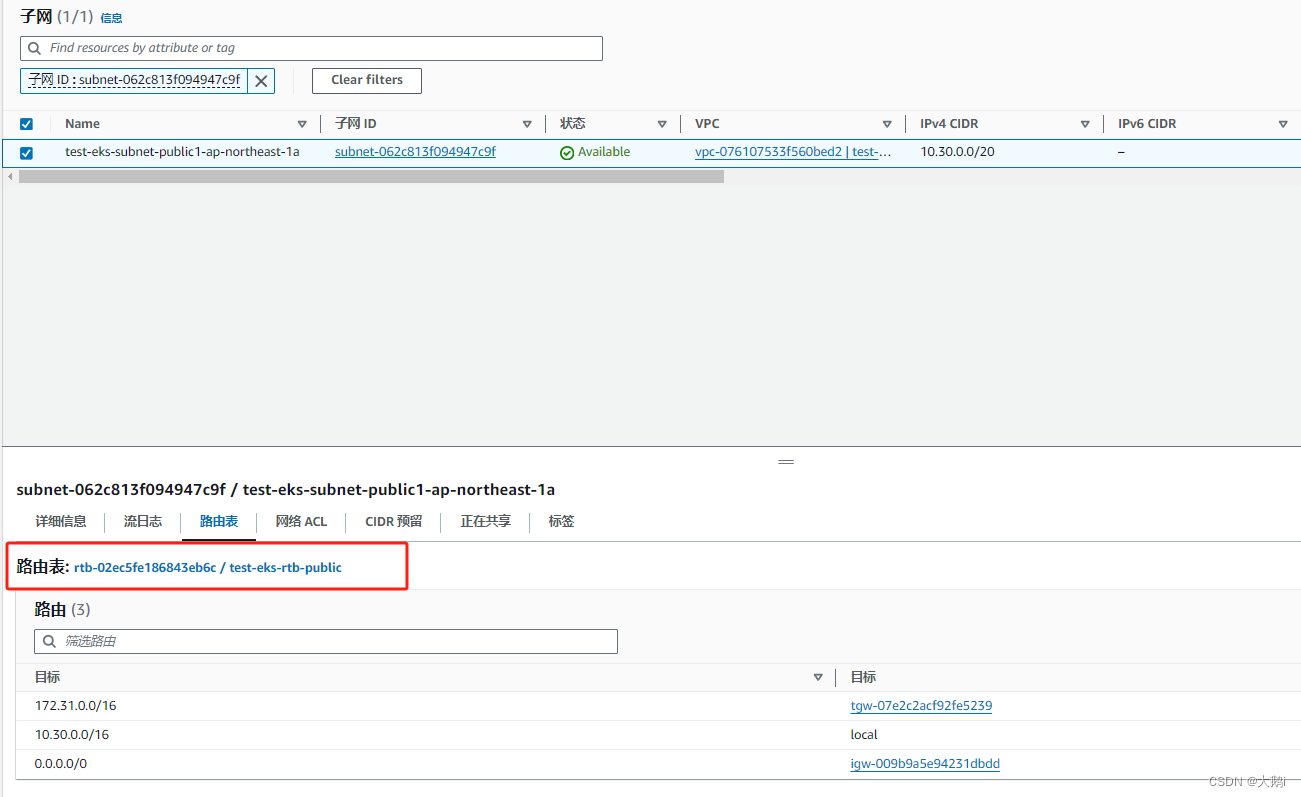Select the 路由表 tab

219,521
